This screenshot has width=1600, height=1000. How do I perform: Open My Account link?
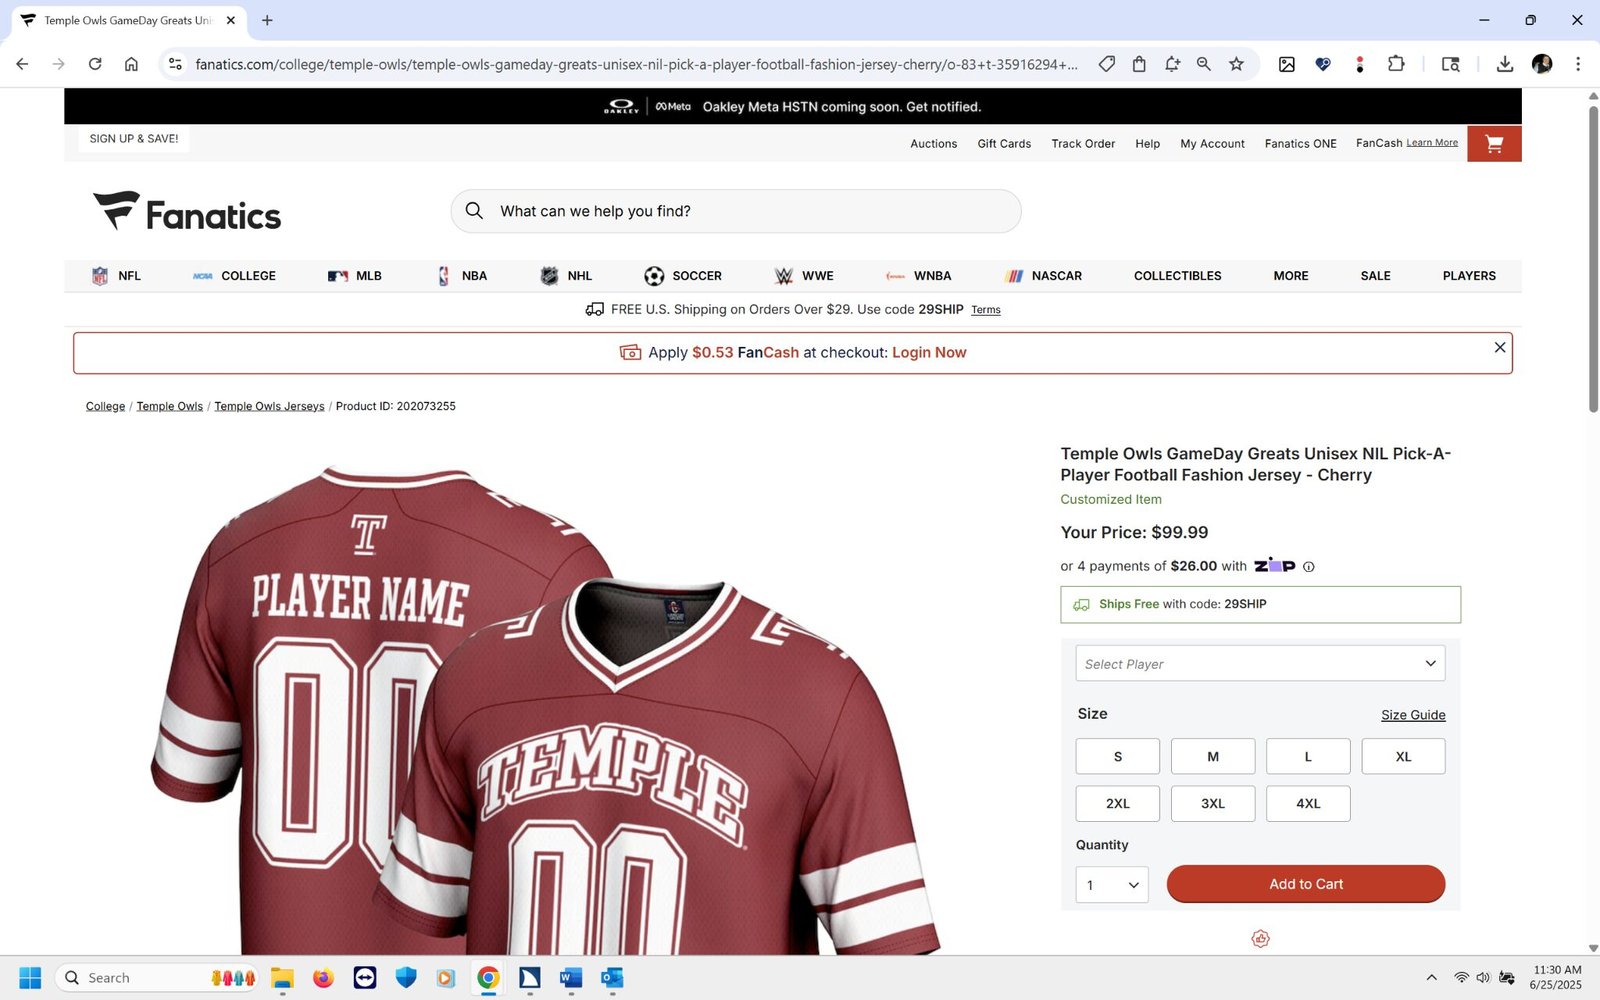[1212, 144]
